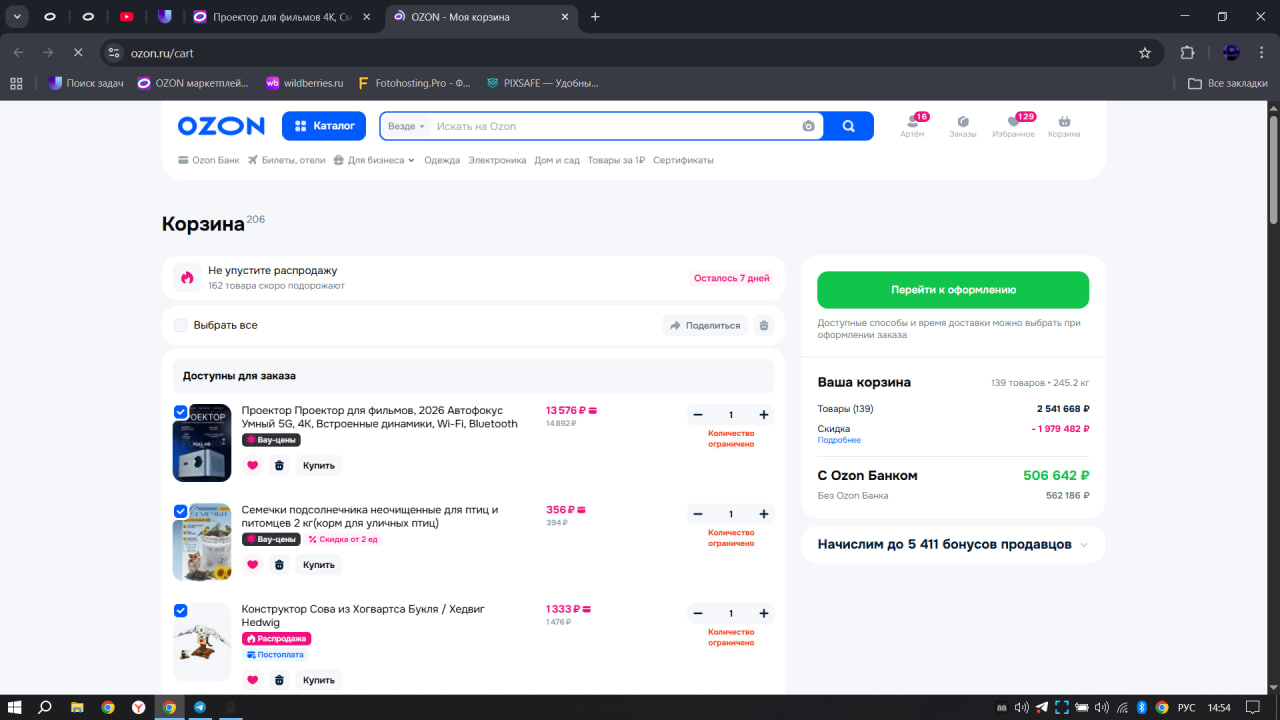This screenshot has width=1280, height=720.
Task: Increase the Проектор quantity with plus
Action: [764, 415]
